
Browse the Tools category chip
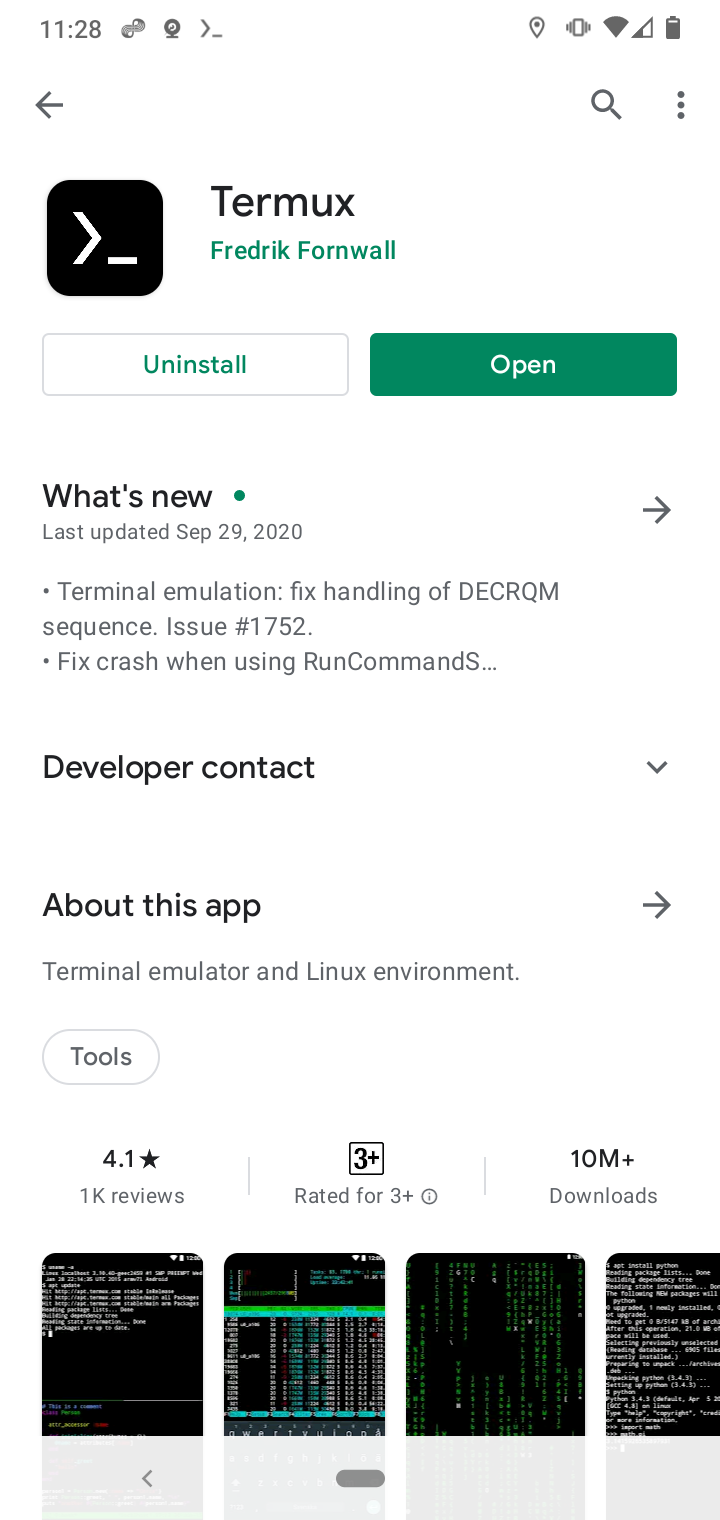tap(100, 1056)
